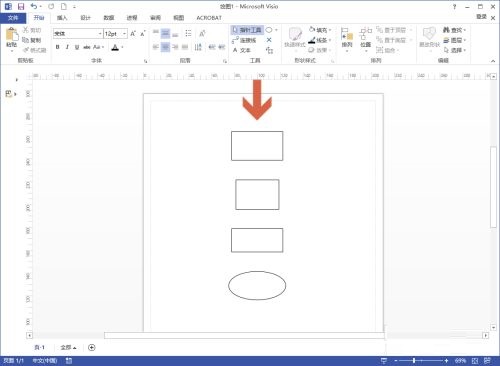Open the Layers (图层) dropdown
The height and width of the screenshot is (366, 500).
tap(454, 40)
